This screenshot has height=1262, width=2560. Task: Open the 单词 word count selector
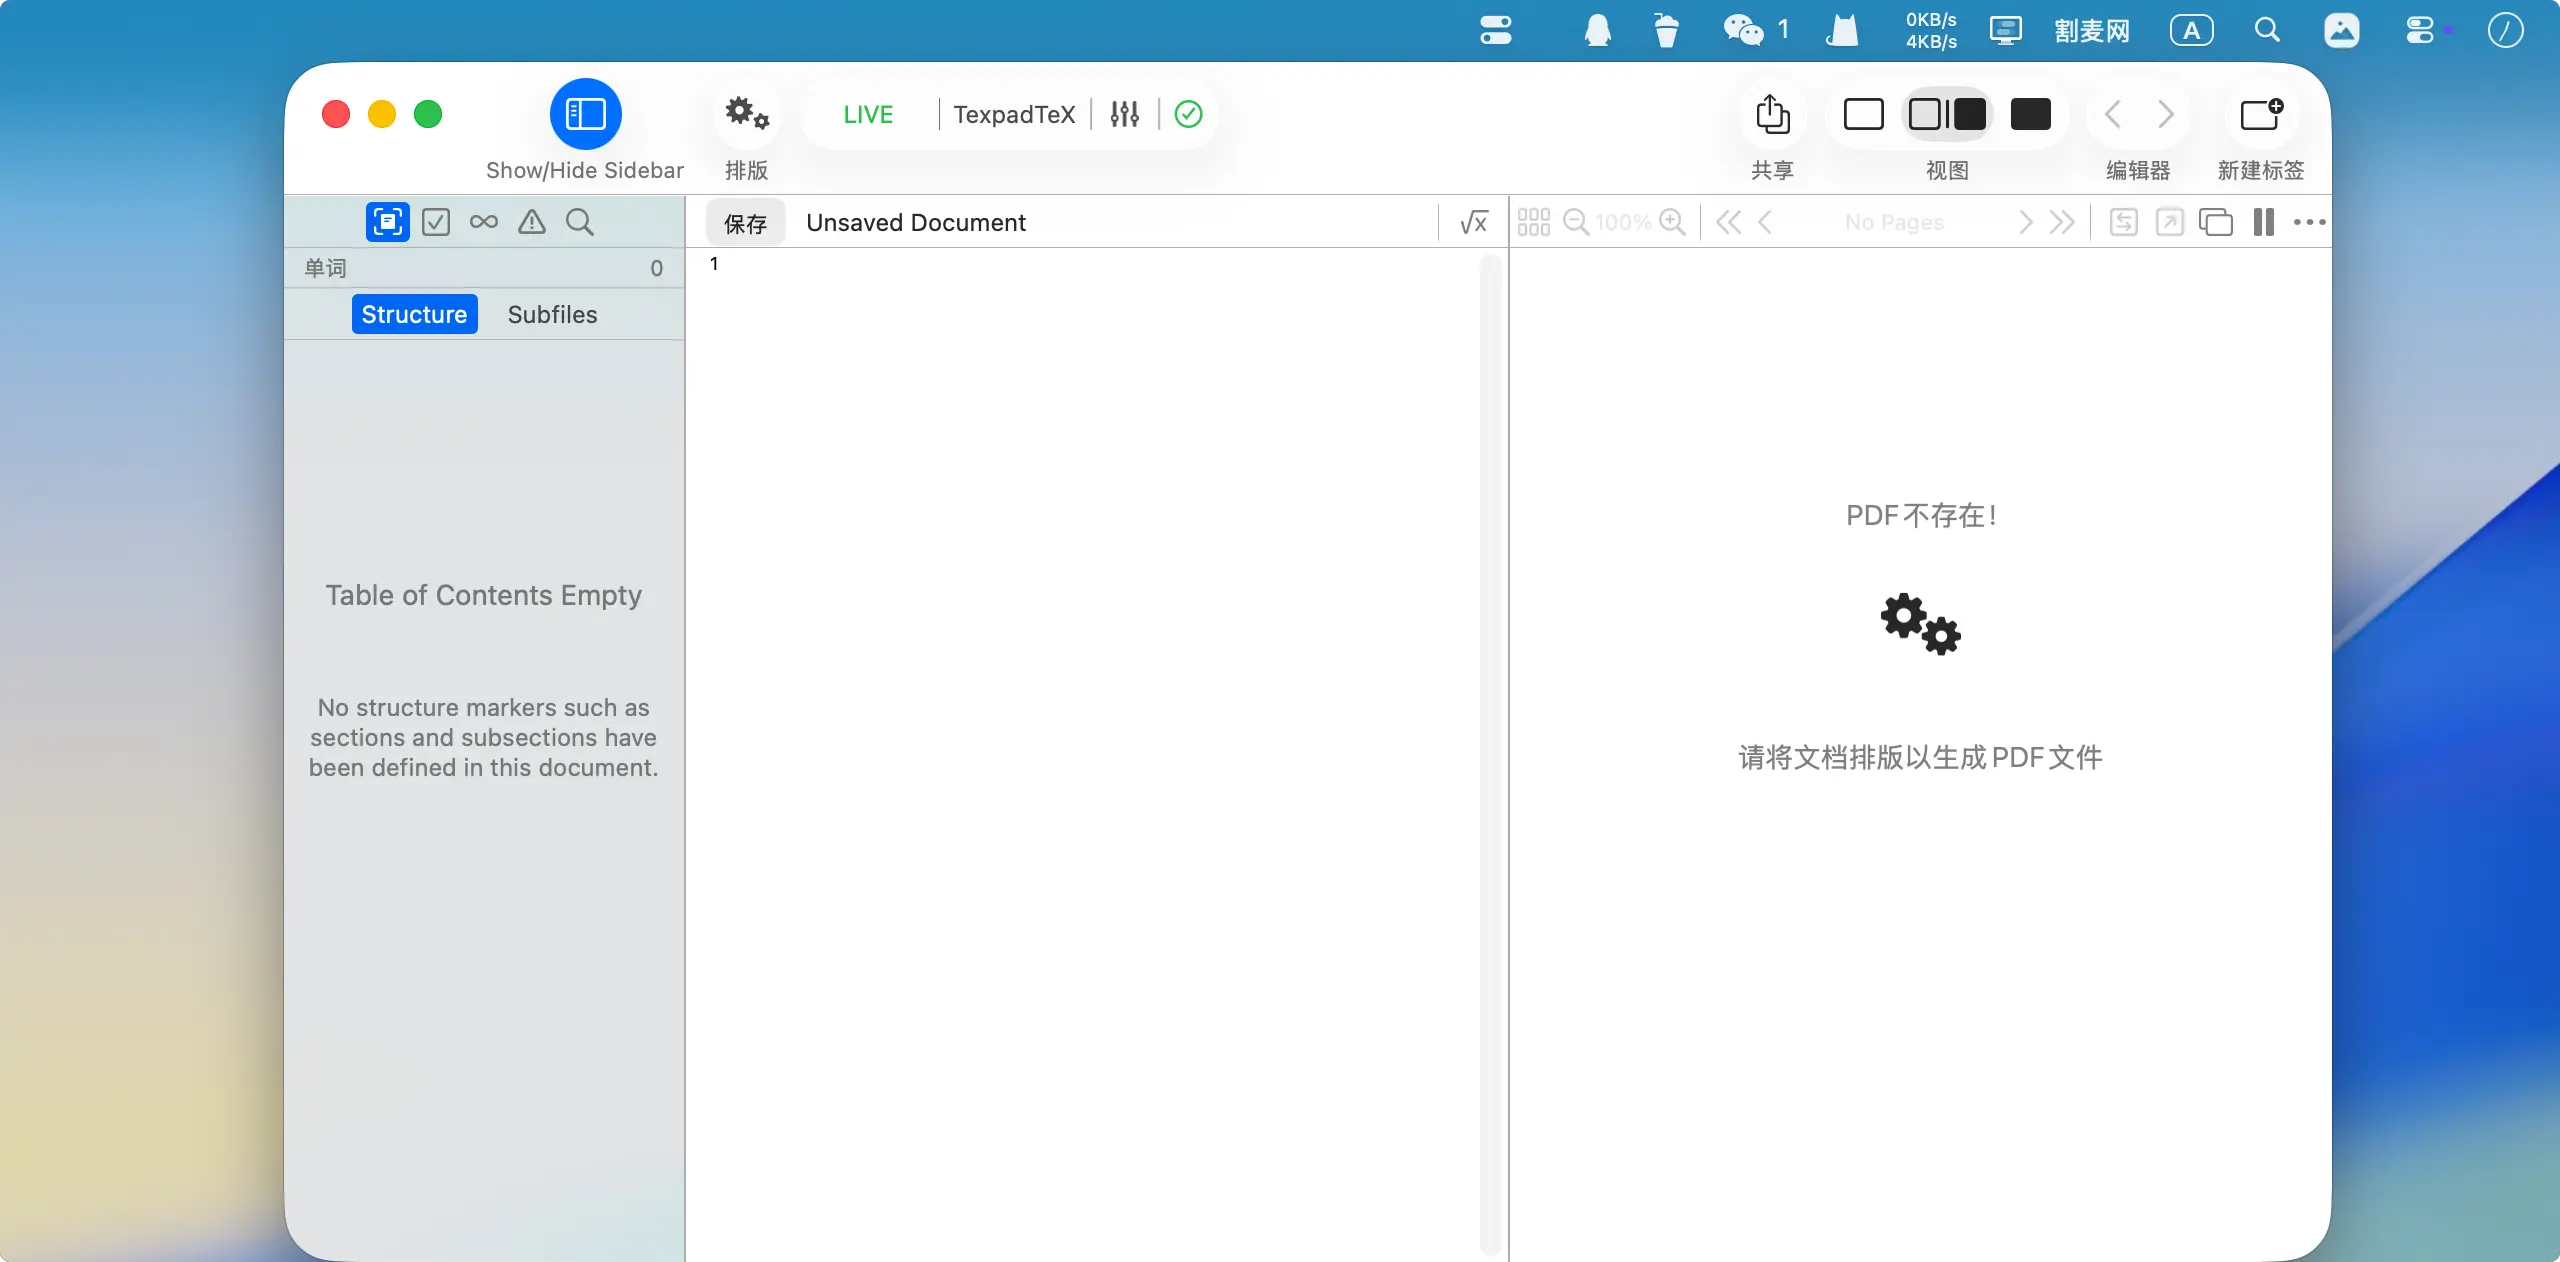(326, 268)
